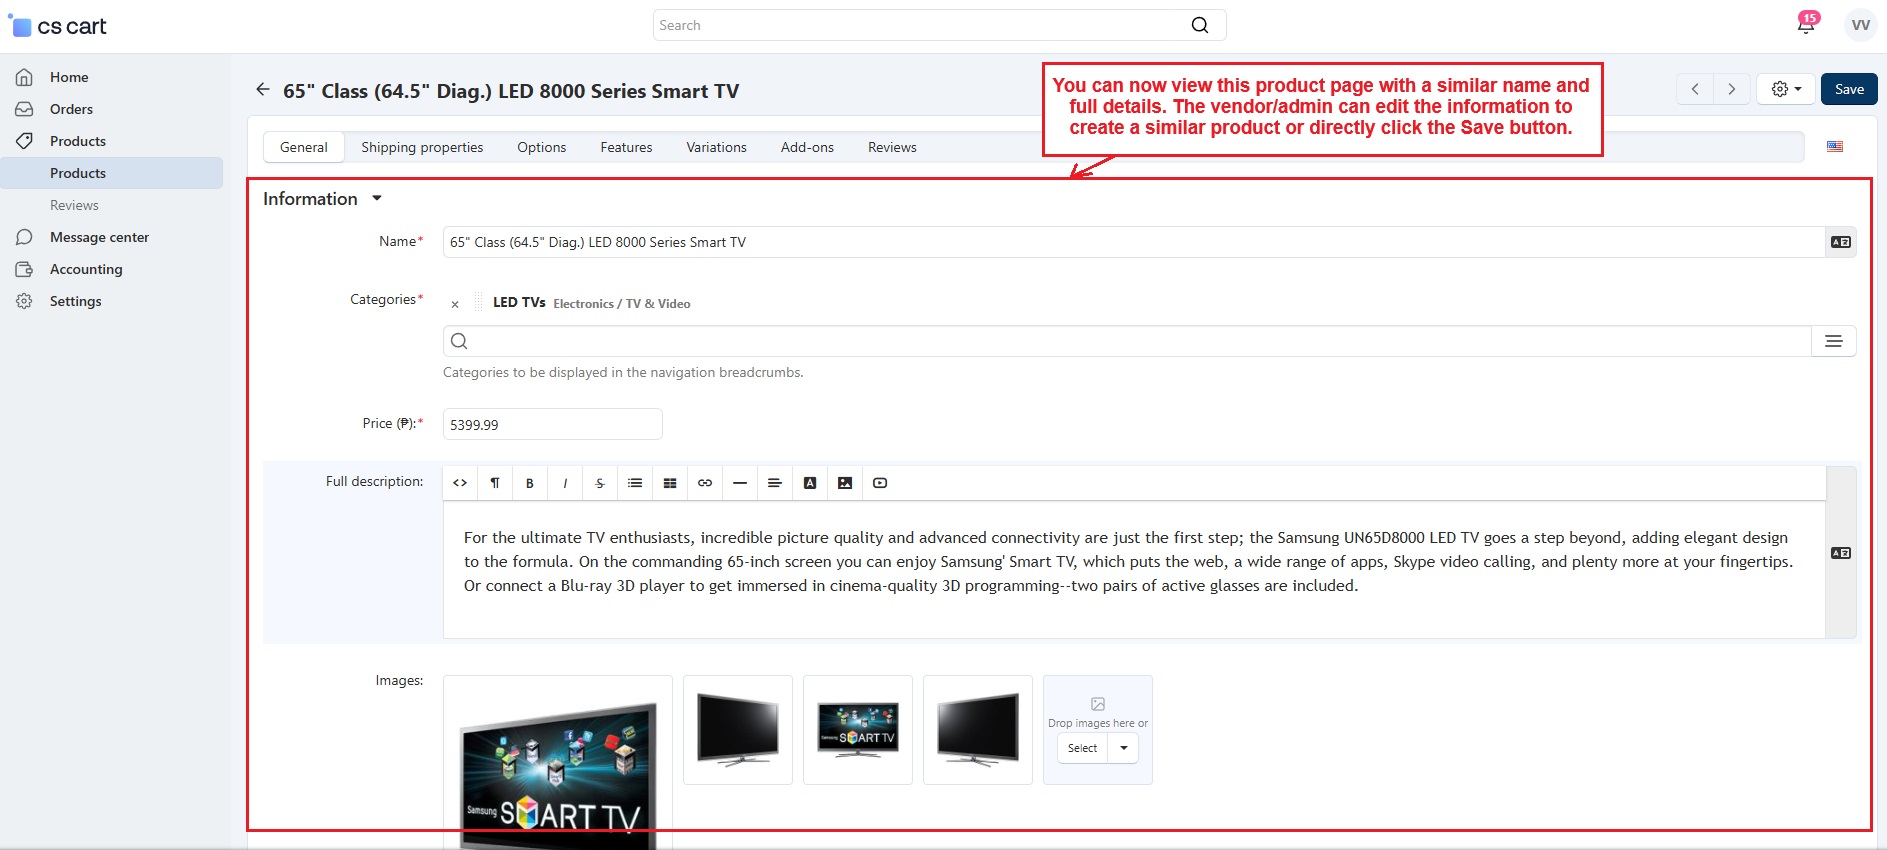Open the category list menu button

click(1833, 341)
